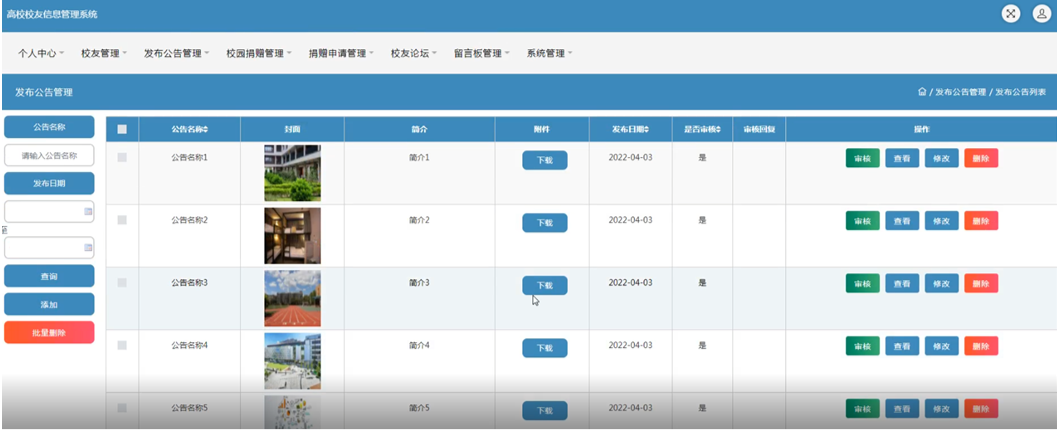Open cover thumbnail of 公告名称4

(x=293, y=361)
